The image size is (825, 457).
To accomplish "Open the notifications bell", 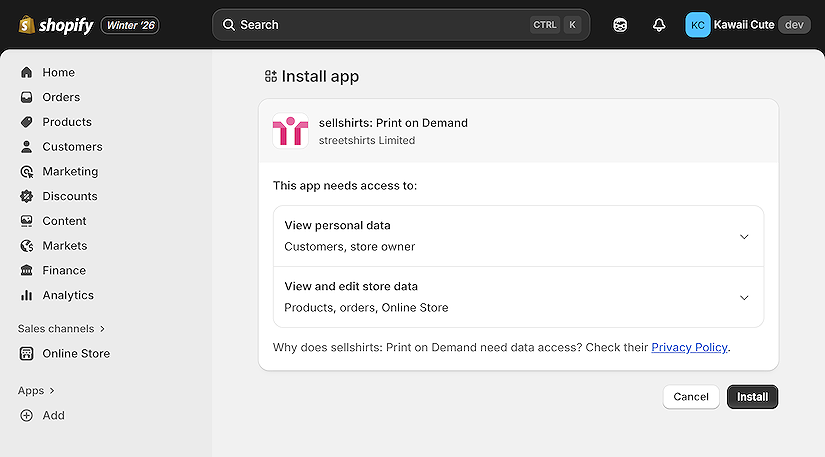I will 658,25.
